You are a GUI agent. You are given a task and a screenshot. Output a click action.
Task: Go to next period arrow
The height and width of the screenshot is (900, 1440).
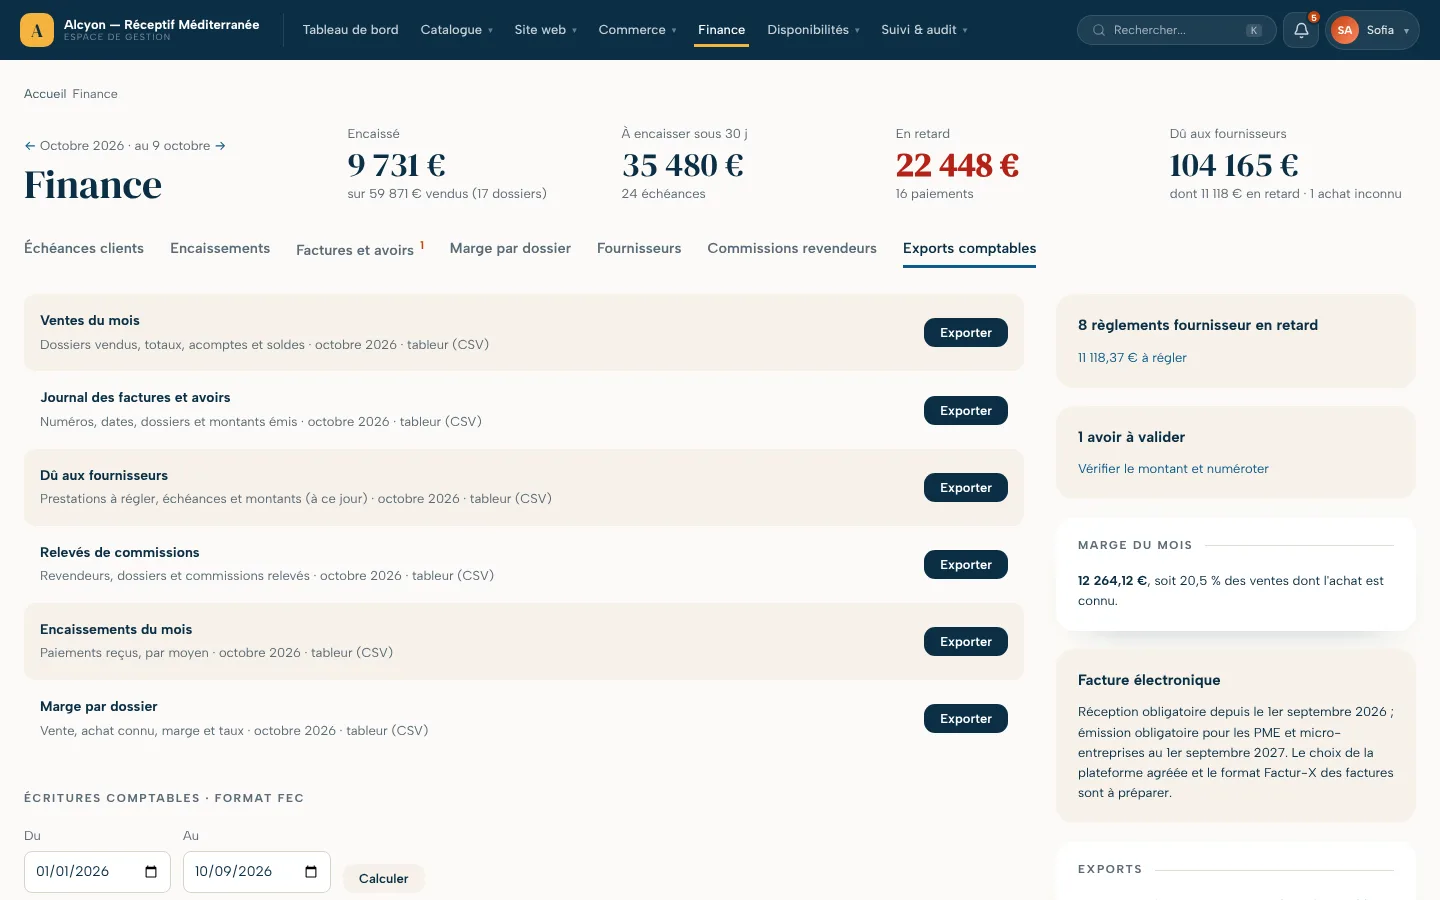coord(221,146)
